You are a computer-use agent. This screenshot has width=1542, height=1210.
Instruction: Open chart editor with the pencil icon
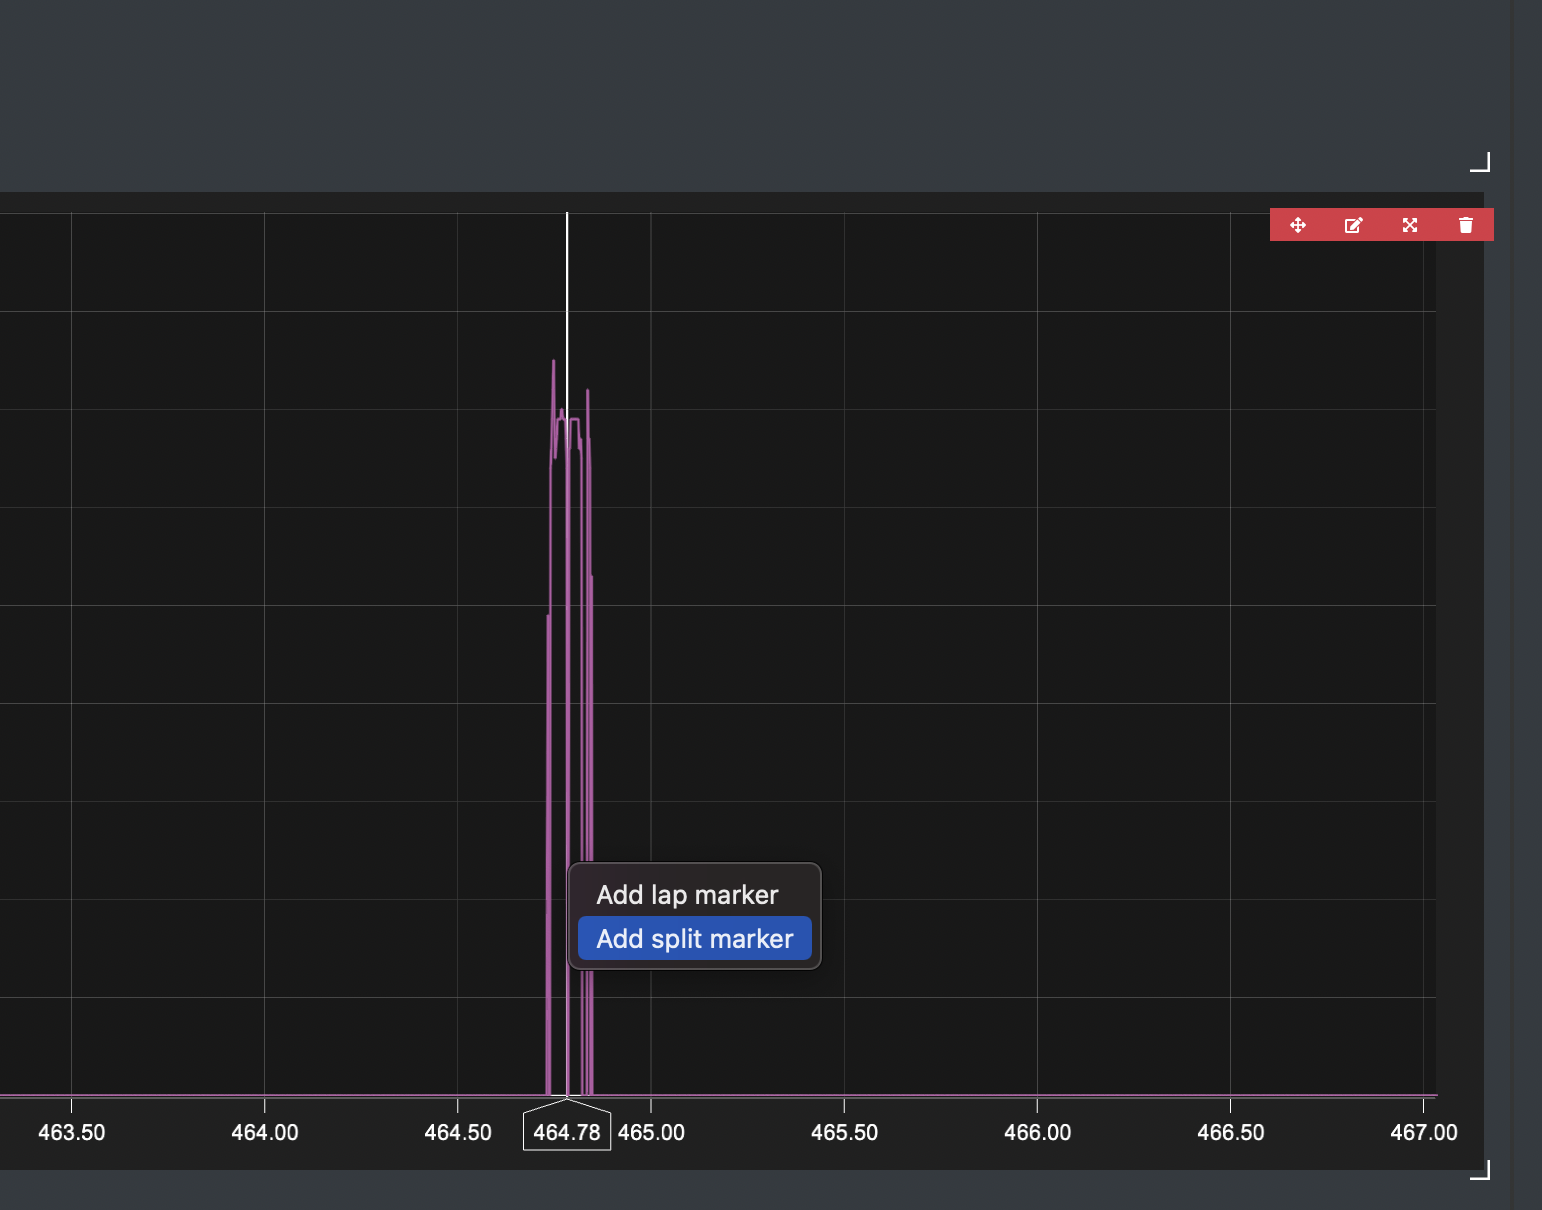(1354, 225)
